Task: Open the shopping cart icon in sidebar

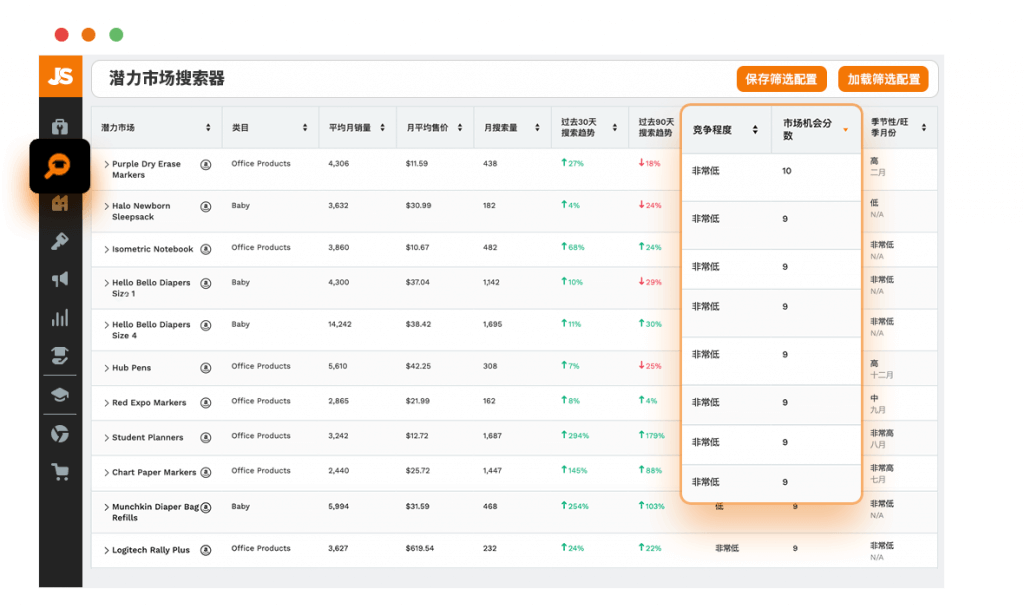Action: click(60, 472)
